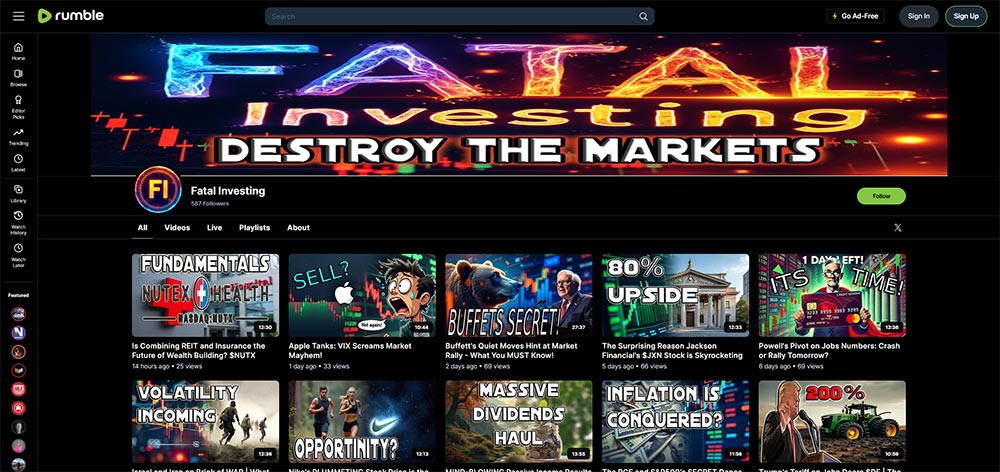Open title 'Powell's Pivot on Jobs Numbers'
Image resolution: width=1000 pixels, height=472 pixels.
829,350
